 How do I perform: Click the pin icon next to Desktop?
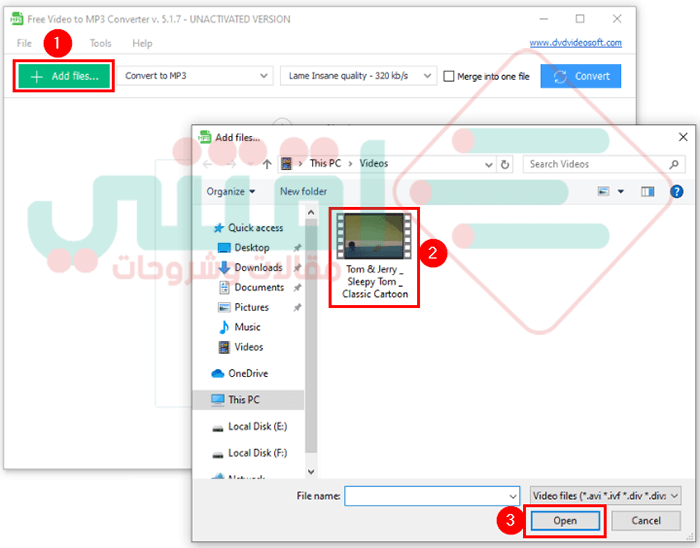pos(297,248)
